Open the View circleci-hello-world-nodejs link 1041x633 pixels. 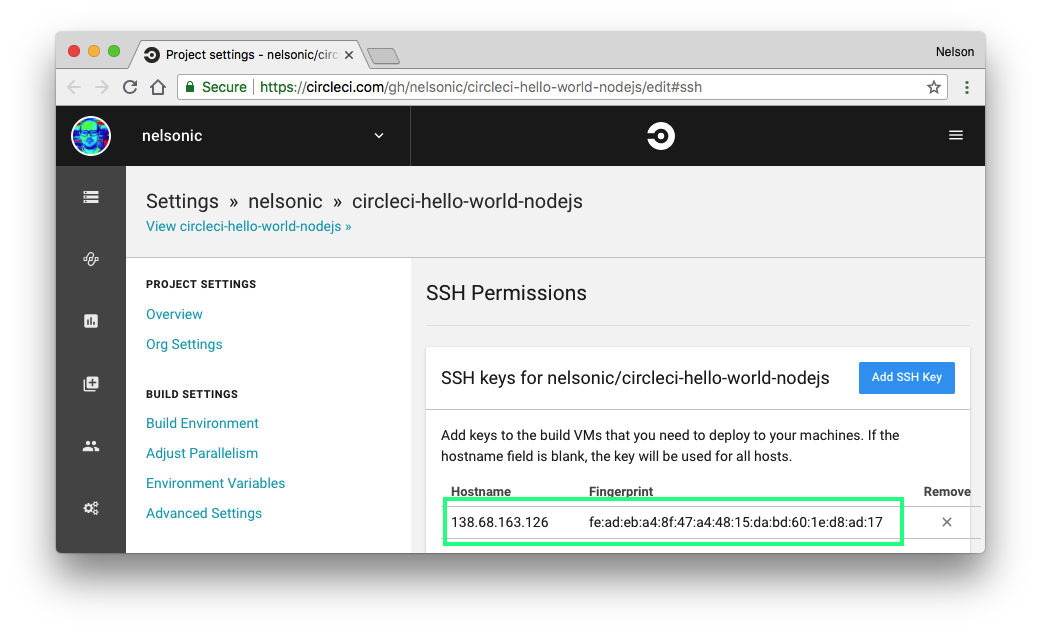(248, 226)
